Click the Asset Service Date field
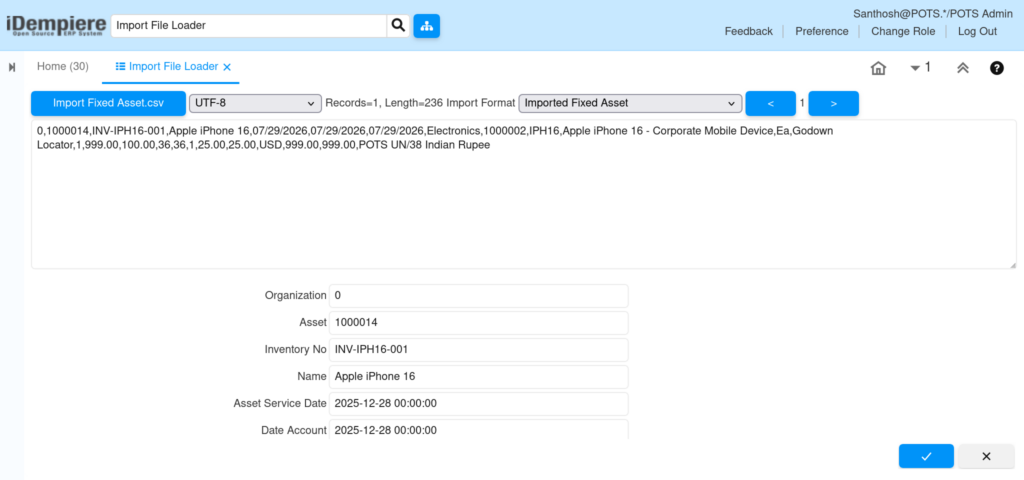This screenshot has width=1024, height=480. 479,404
